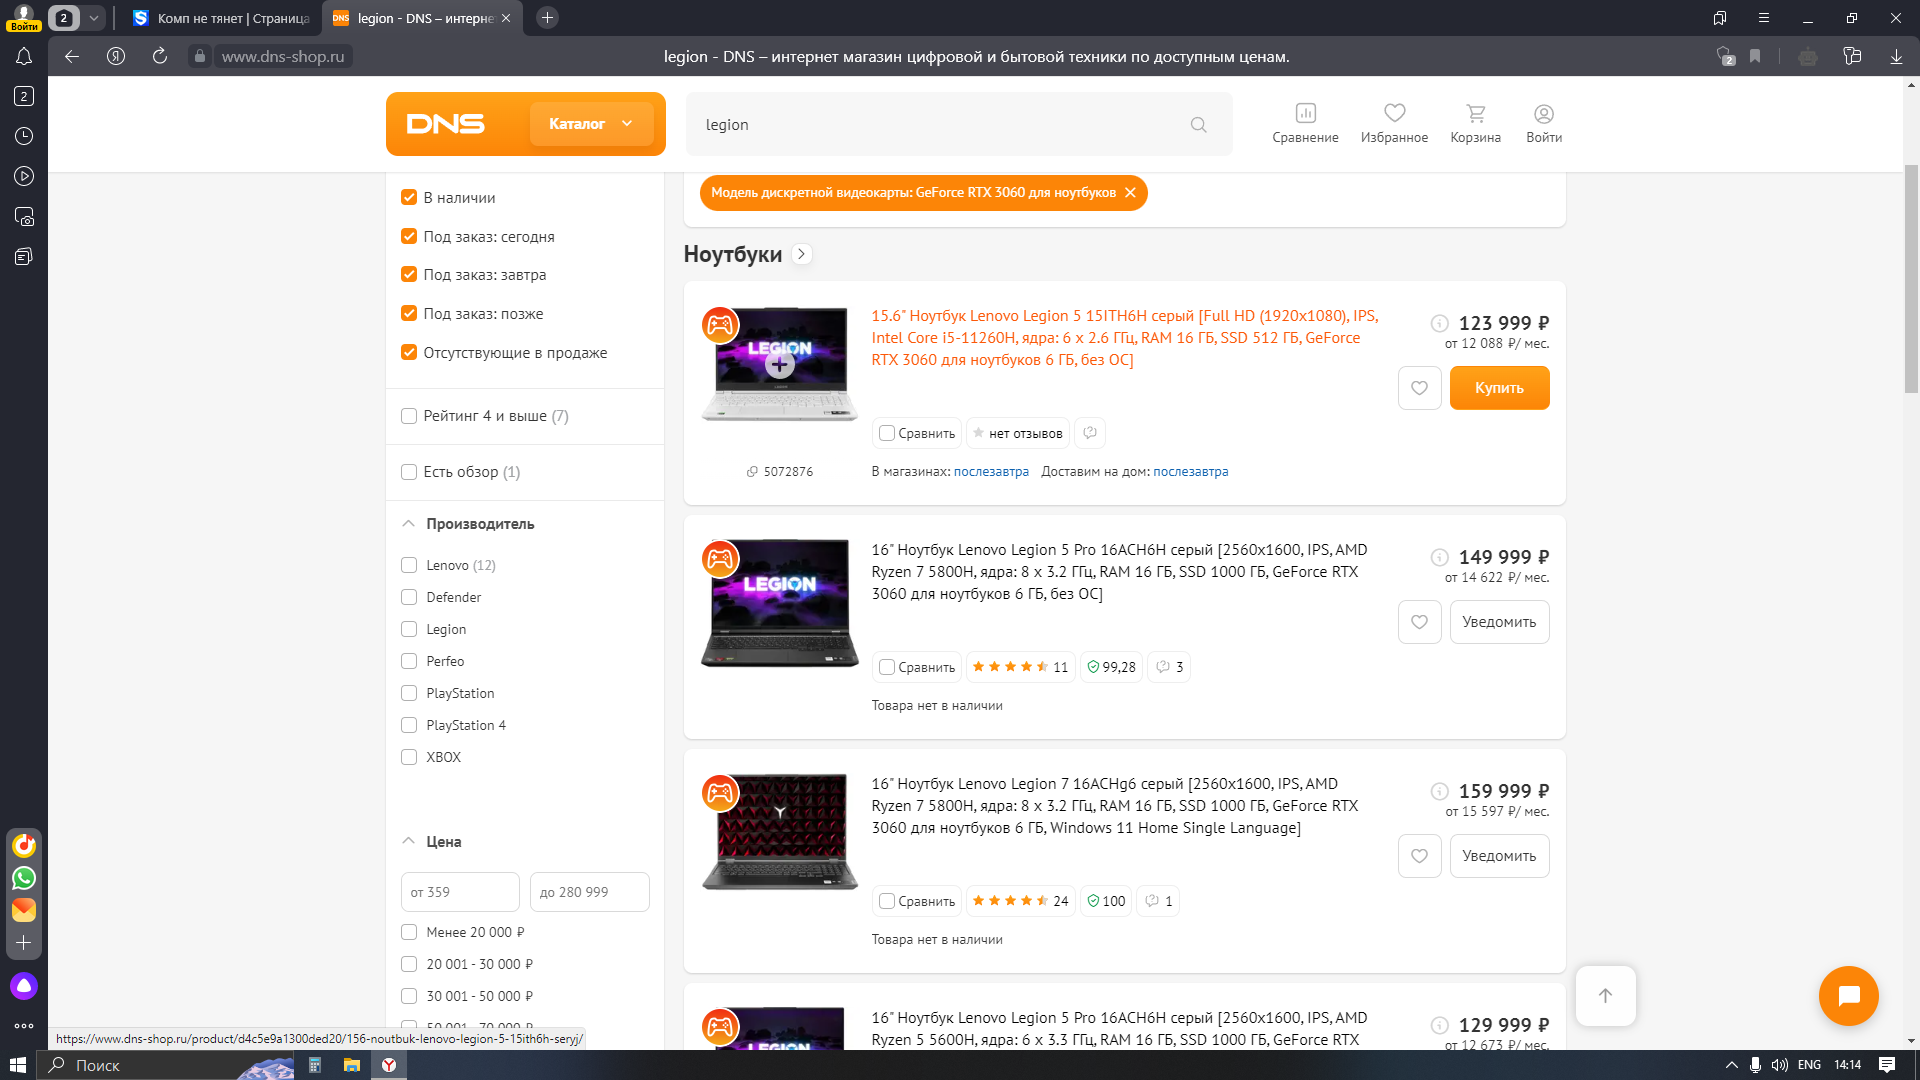Open the orange chat support bubble

(x=1848, y=995)
